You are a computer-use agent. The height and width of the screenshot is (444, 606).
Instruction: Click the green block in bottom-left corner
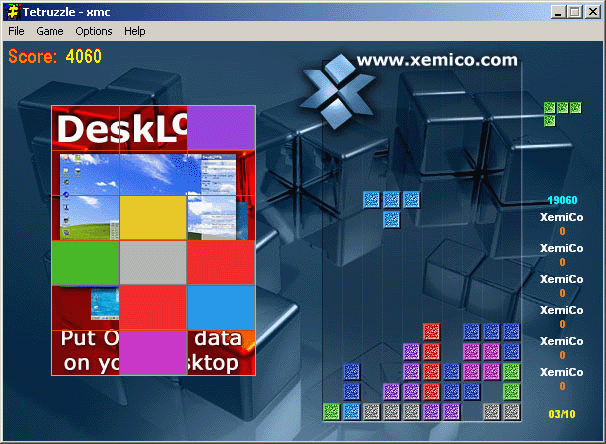coord(332,412)
